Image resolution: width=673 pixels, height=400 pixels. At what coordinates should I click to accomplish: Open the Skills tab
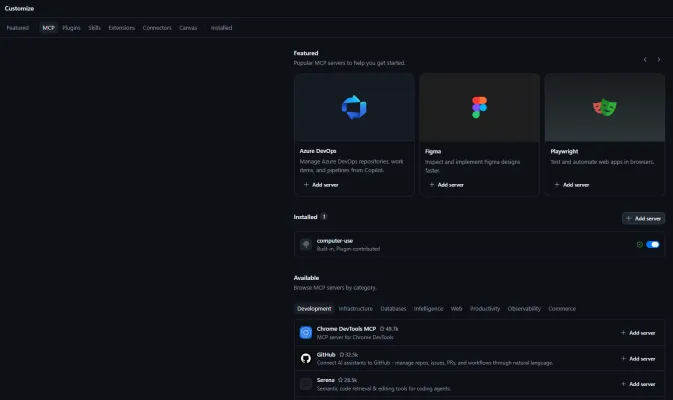pos(94,28)
